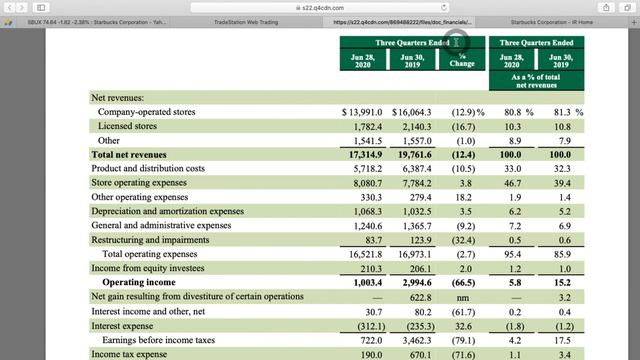Click 'Earnings before income taxes' label
Screen dimensions: 640x360
tap(158, 340)
